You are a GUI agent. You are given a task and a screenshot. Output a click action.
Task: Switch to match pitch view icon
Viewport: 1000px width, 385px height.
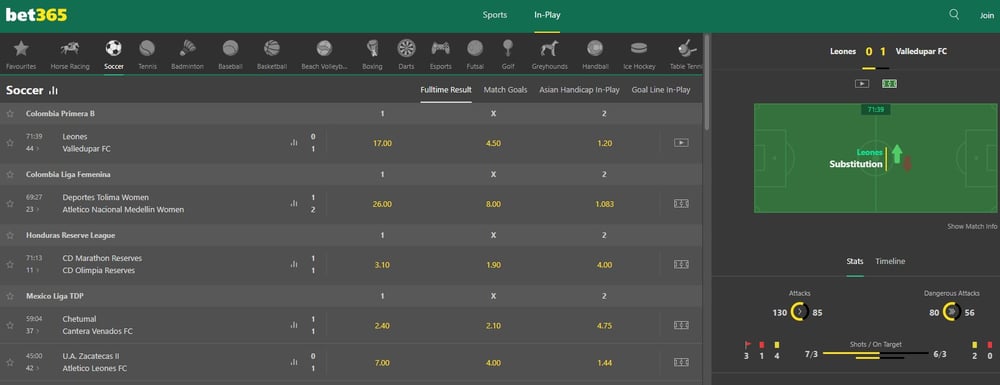(889, 84)
